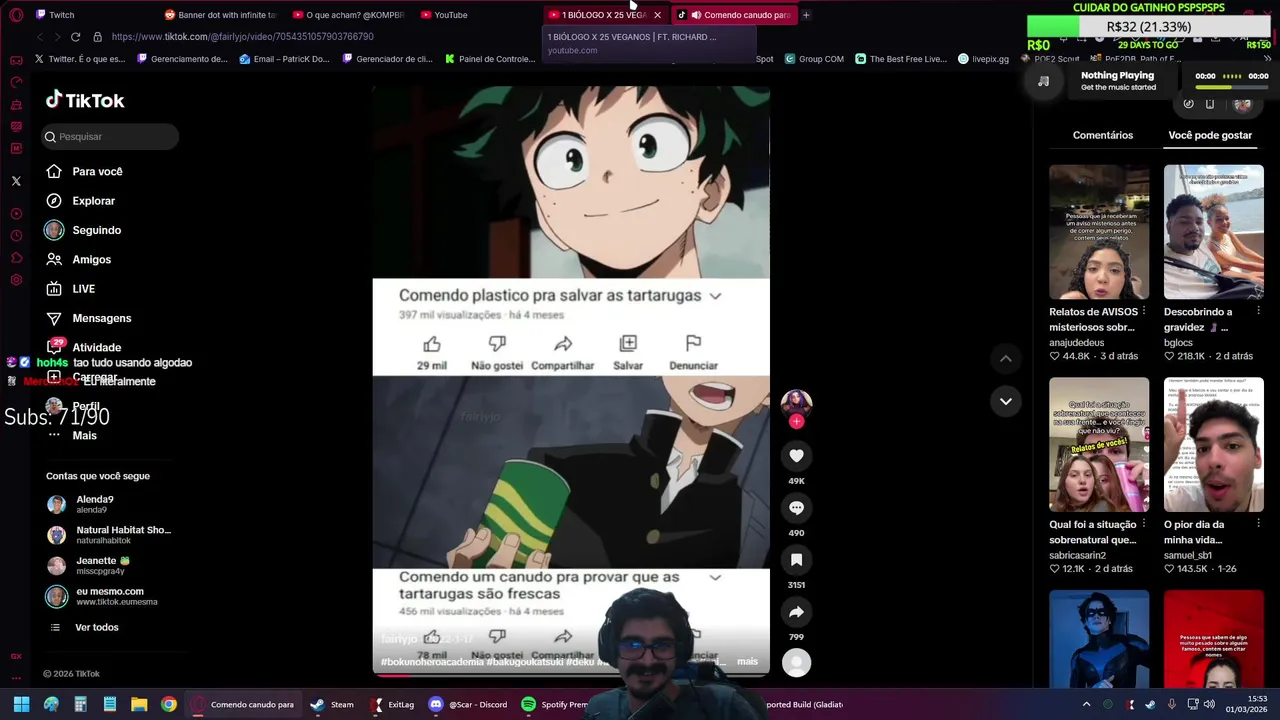
Task: Click the TikTok logo in the sidebar
Action: click(85, 100)
